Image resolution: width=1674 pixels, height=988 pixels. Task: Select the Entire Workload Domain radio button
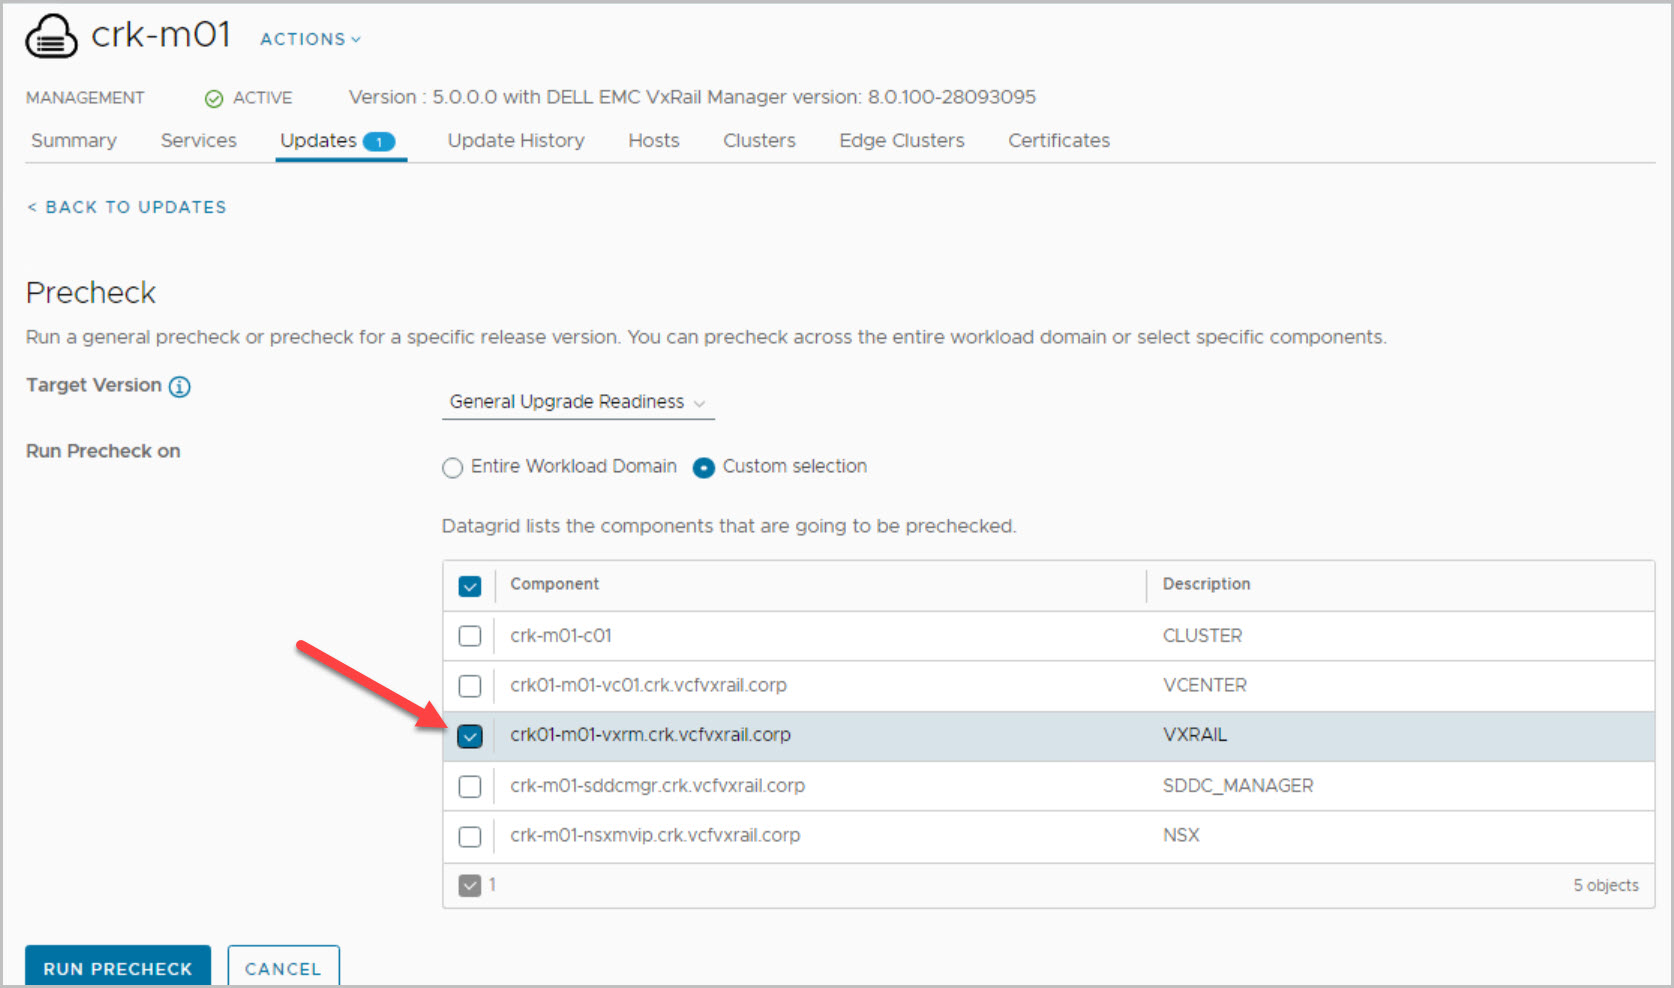click(453, 467)
